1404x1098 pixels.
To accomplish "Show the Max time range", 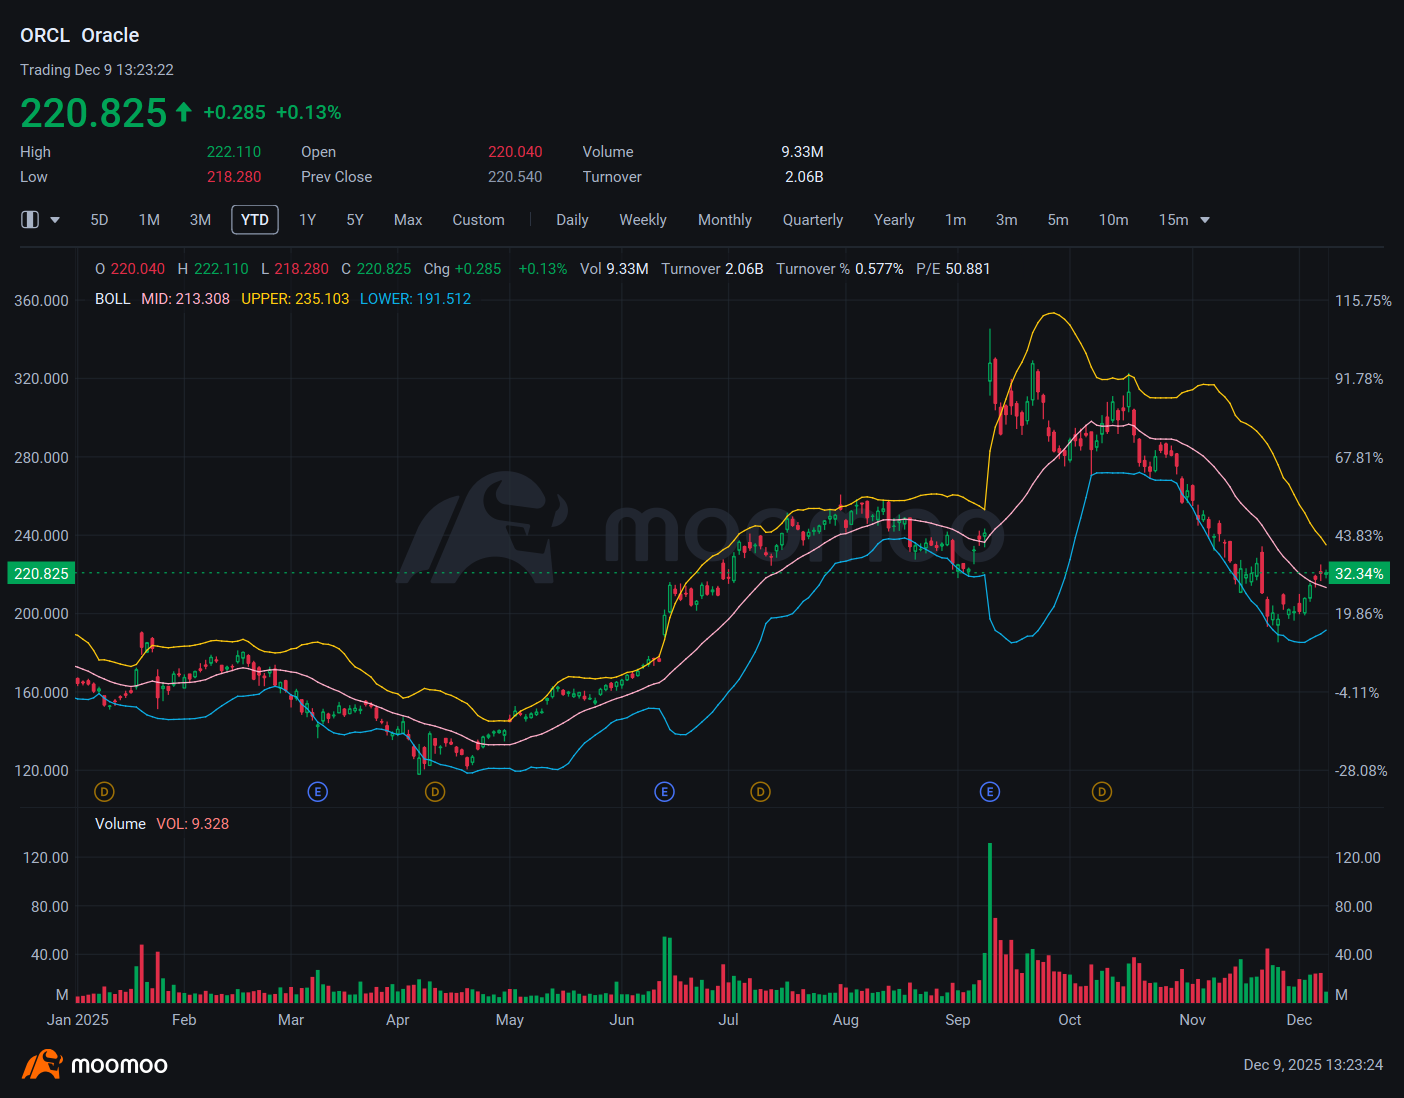I will 408,220.
